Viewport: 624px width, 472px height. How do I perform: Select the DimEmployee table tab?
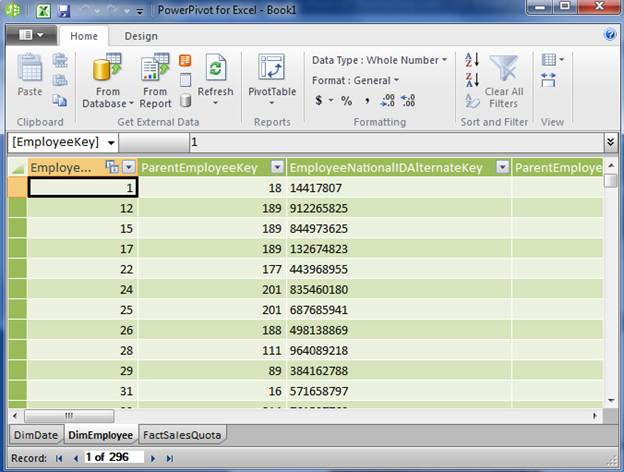point(100,435)
